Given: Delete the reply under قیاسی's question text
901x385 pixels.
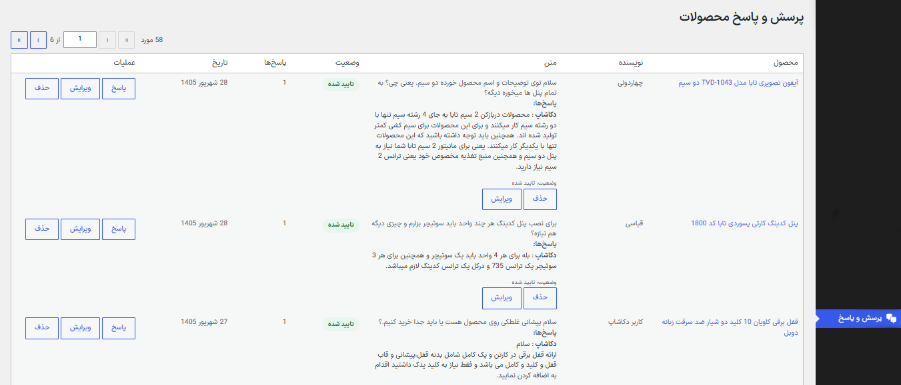Looking at the screenshot, I should (x=540, y=298).
